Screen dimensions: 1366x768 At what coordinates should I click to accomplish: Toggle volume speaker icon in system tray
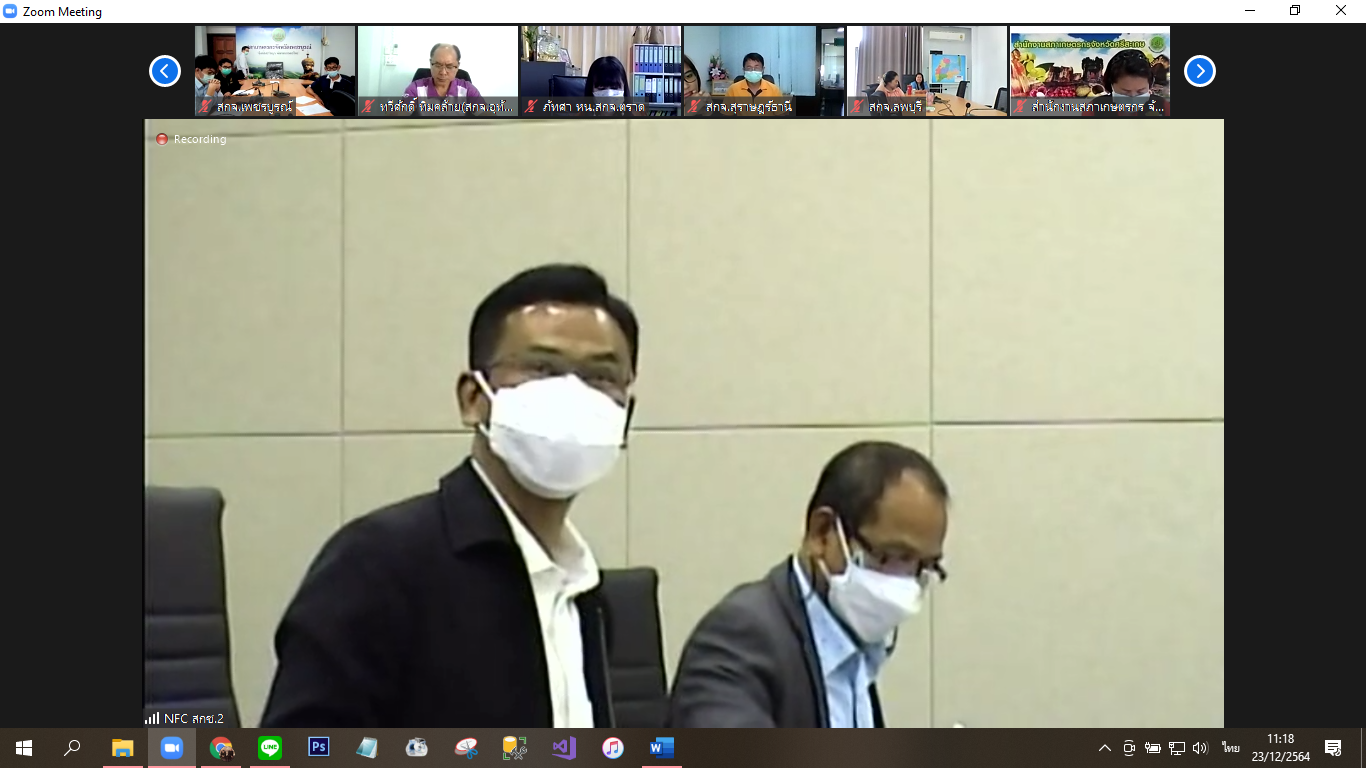pos(1201,748)
